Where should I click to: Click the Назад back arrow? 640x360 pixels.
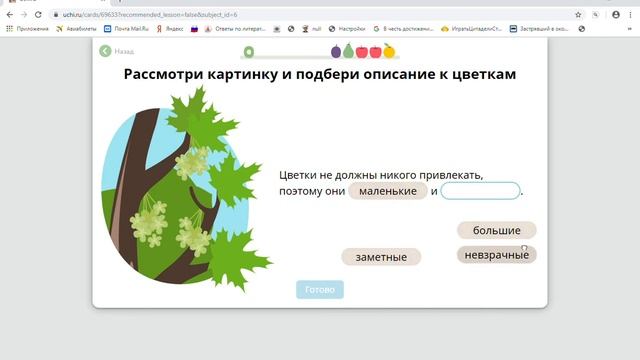pyautogui.click(x=105, y=51)
